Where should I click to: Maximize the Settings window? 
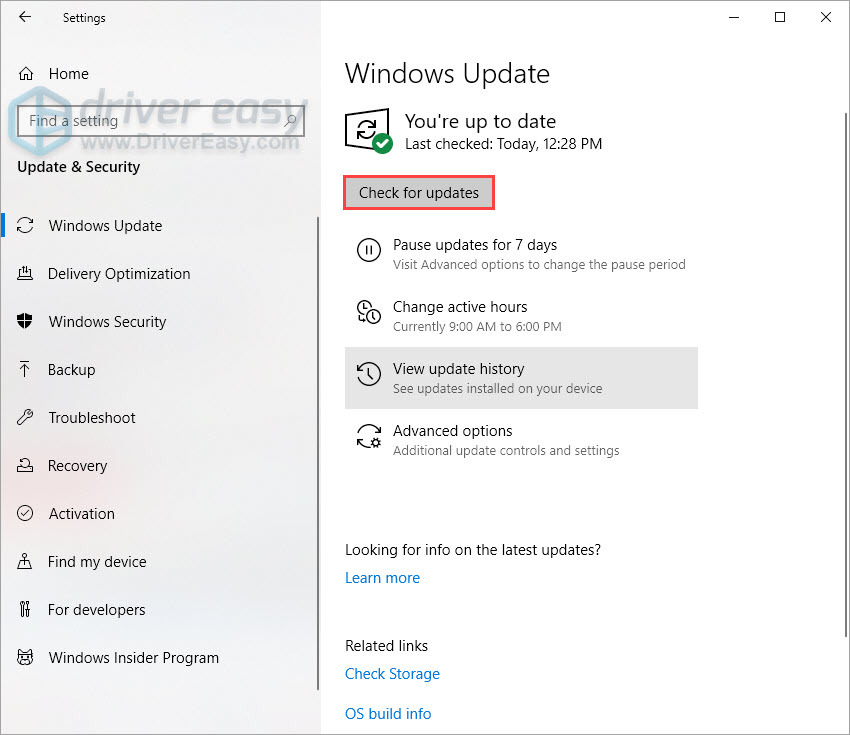tap(780, 17)
